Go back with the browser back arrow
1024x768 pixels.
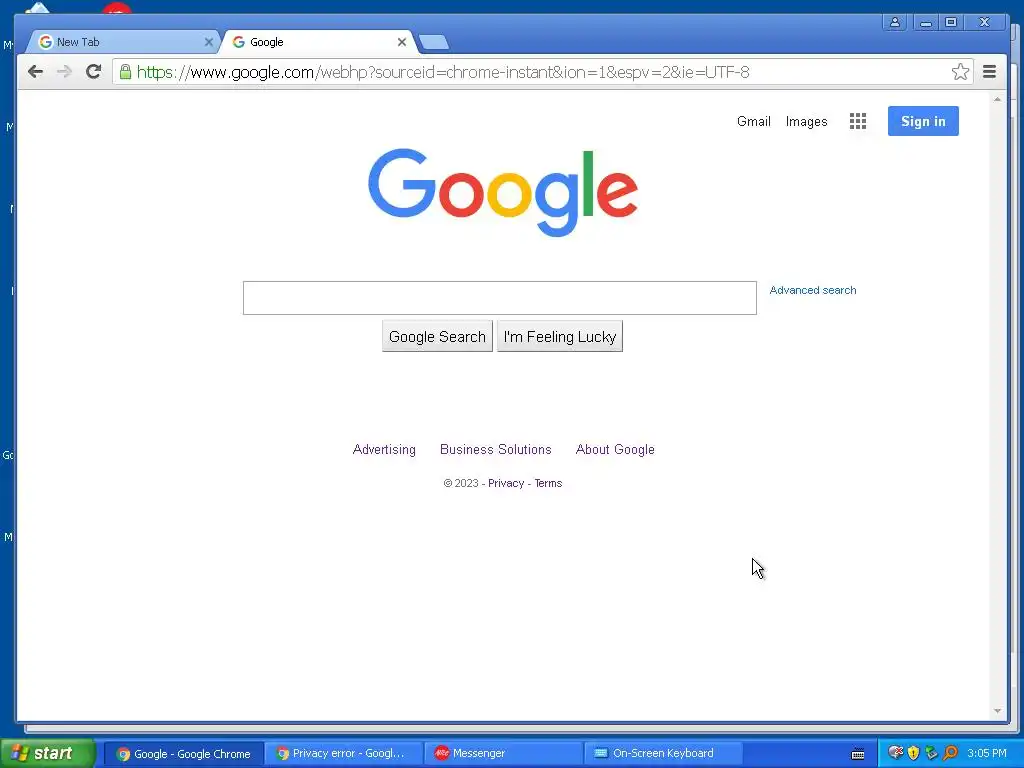[x=35, y=72]
